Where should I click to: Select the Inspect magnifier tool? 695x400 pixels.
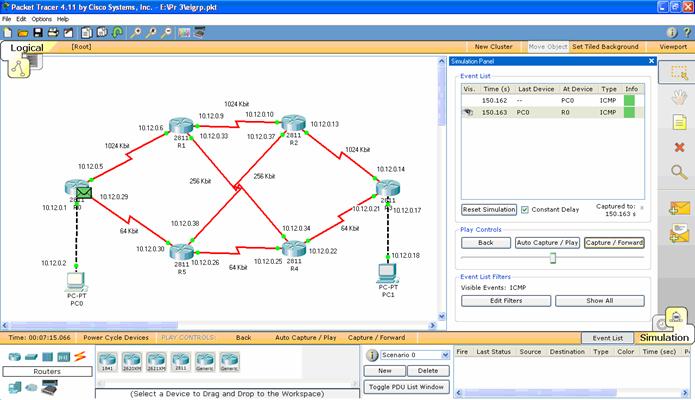679,172
